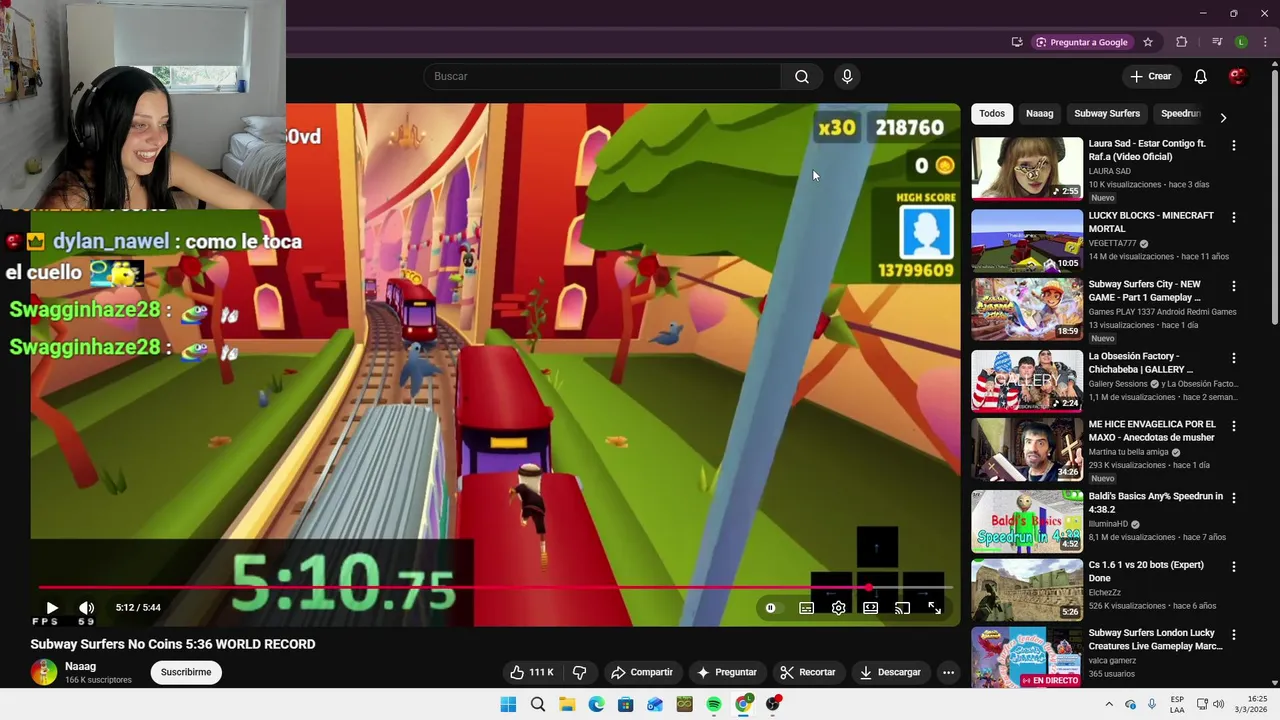Select the Speedrun filter chip
Viewport: 1280px width, 720px height.
click(1180, 113)
